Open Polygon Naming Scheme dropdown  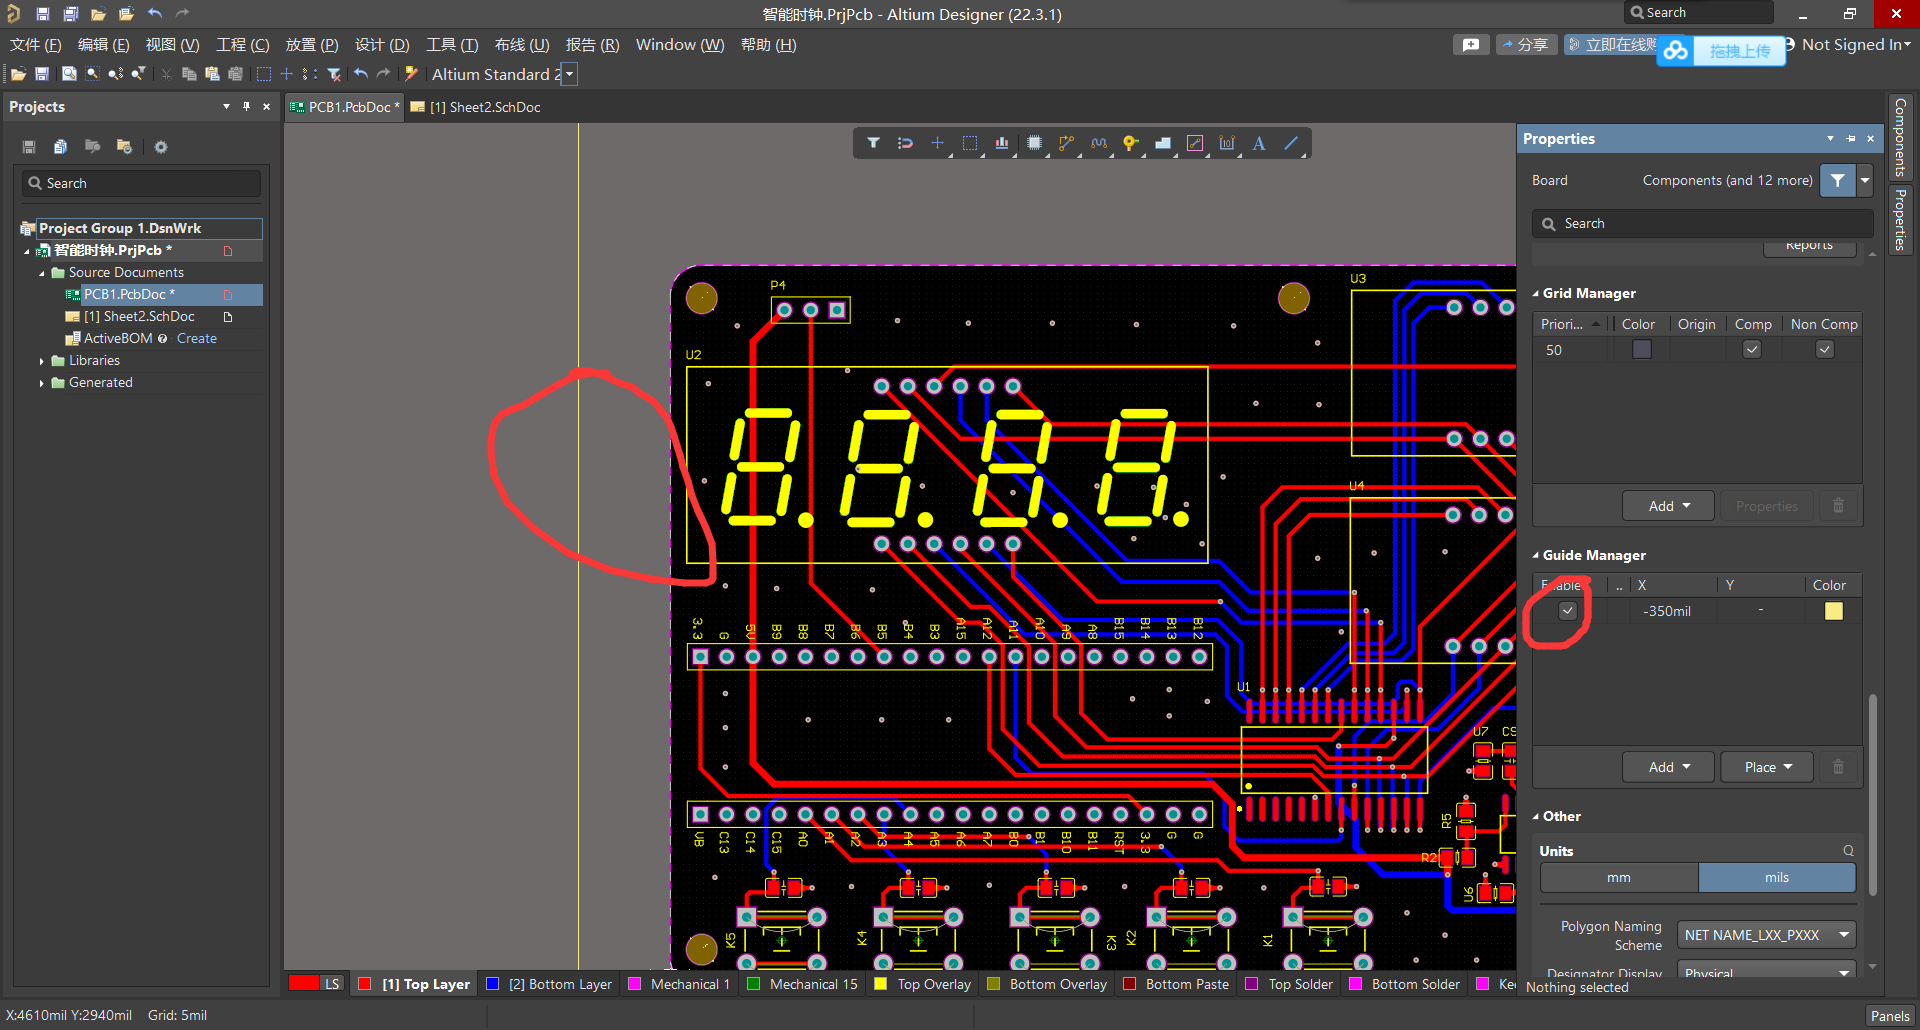pos(1766,935)
